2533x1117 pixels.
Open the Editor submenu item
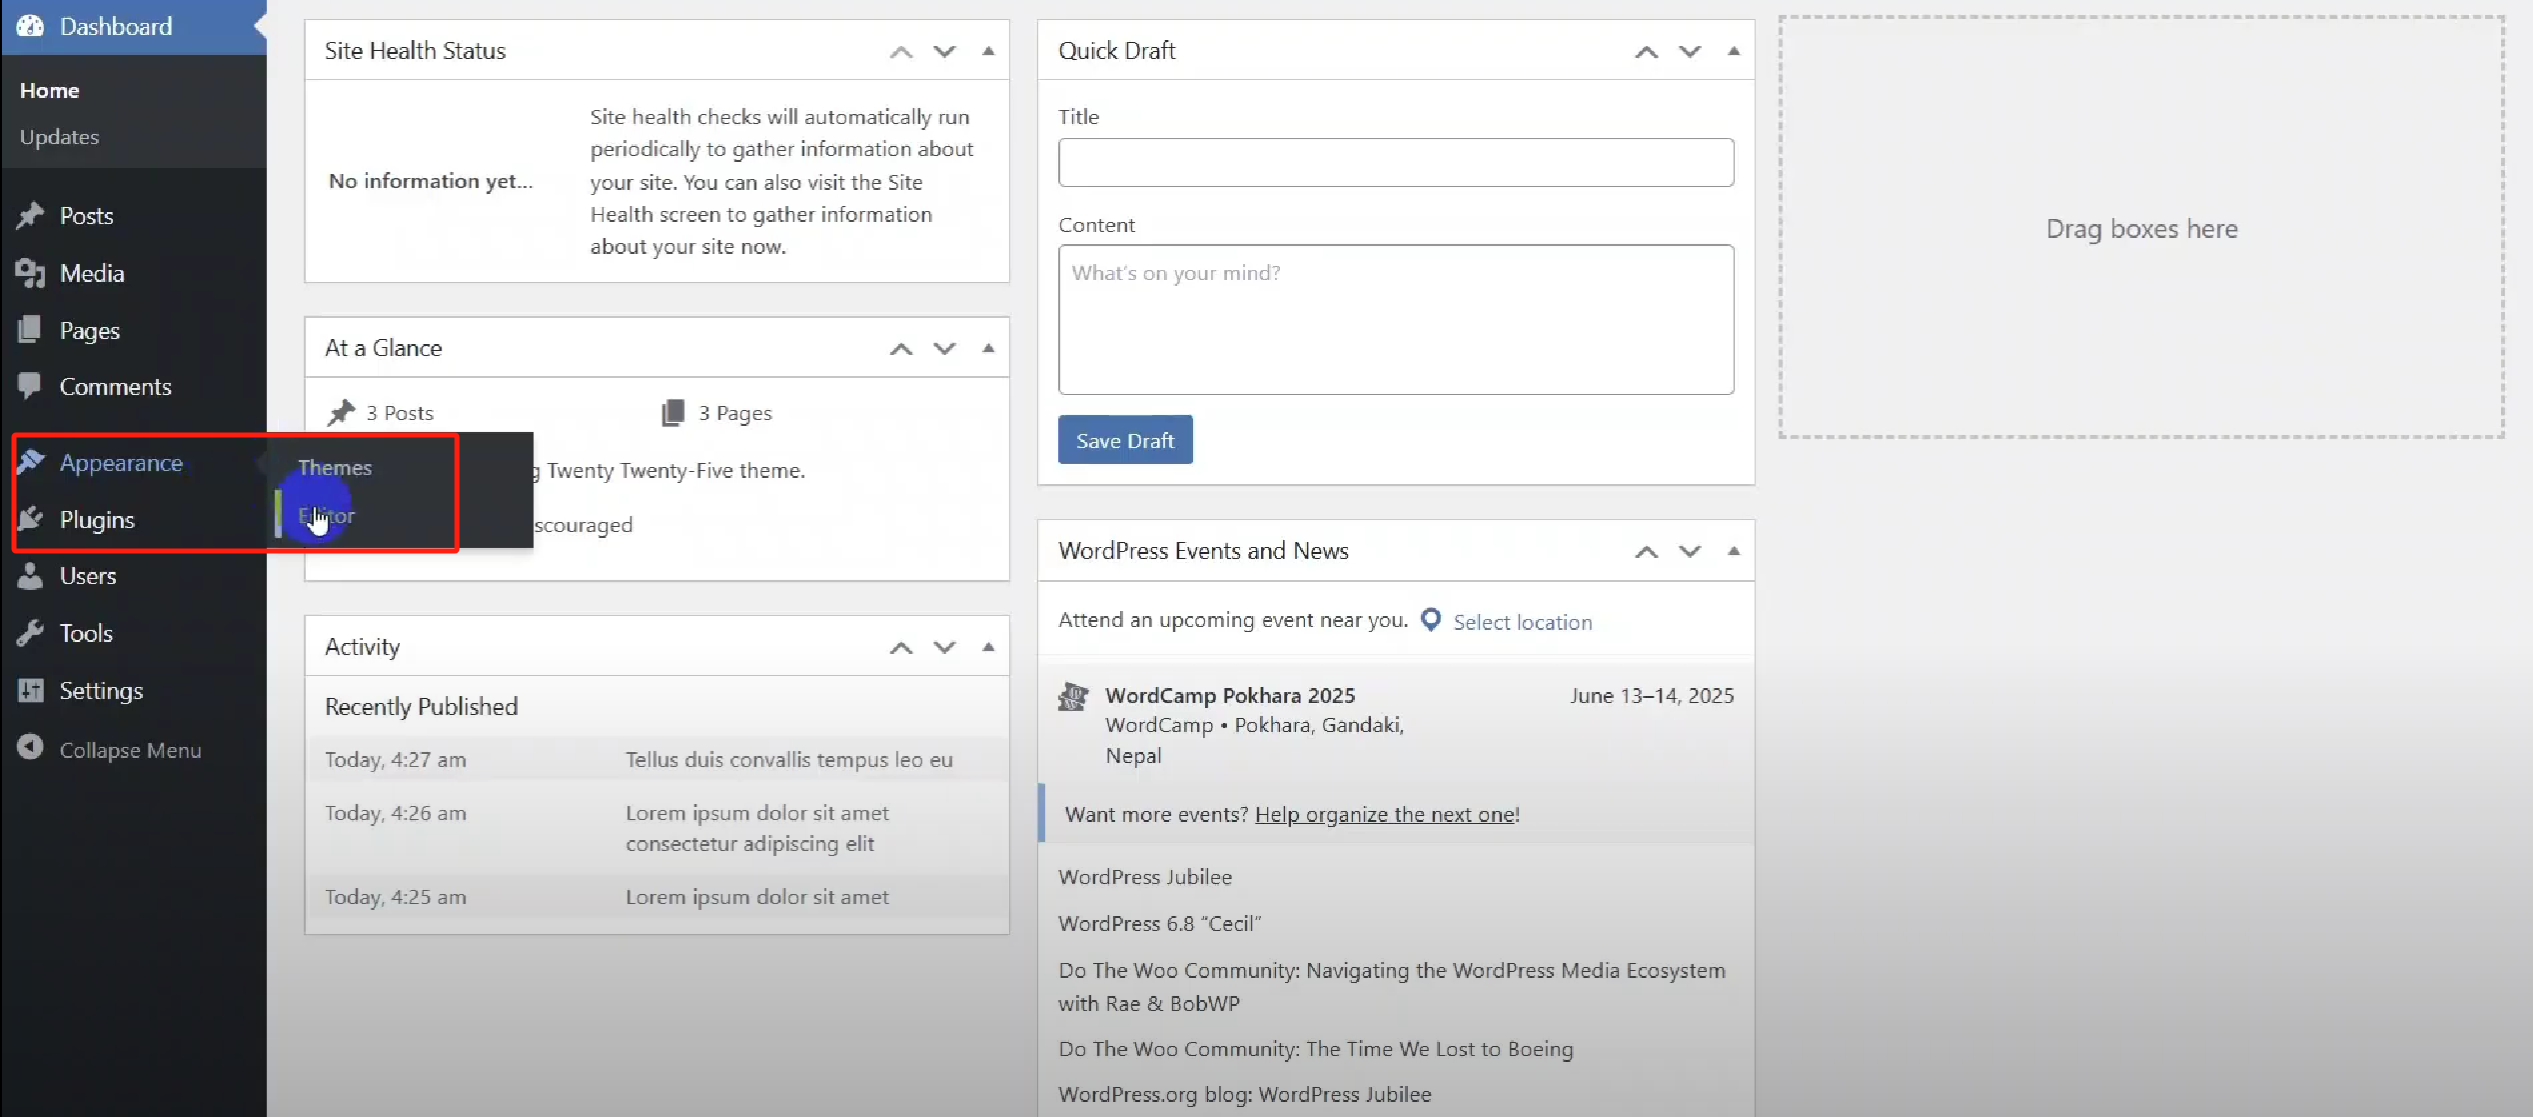pyautogui.click(x=326, y=515)
